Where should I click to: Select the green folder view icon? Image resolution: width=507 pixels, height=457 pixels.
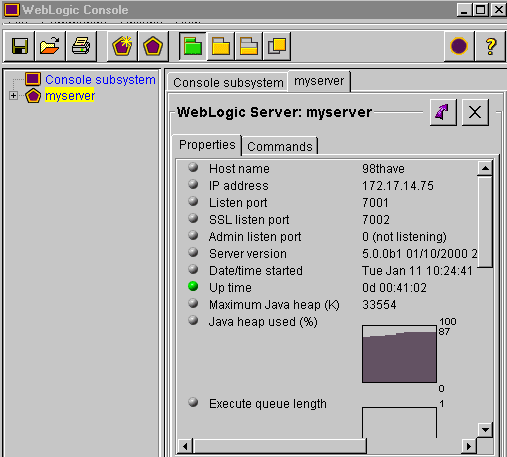[193, 46]
